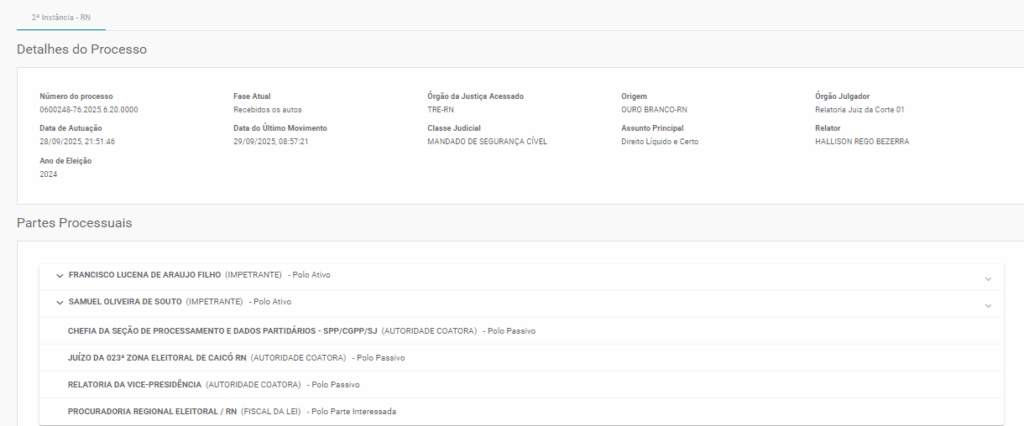Expand chevron left of Samuel Oliveira de Souto
1024x426 pixels.
[x=60, y=302]
